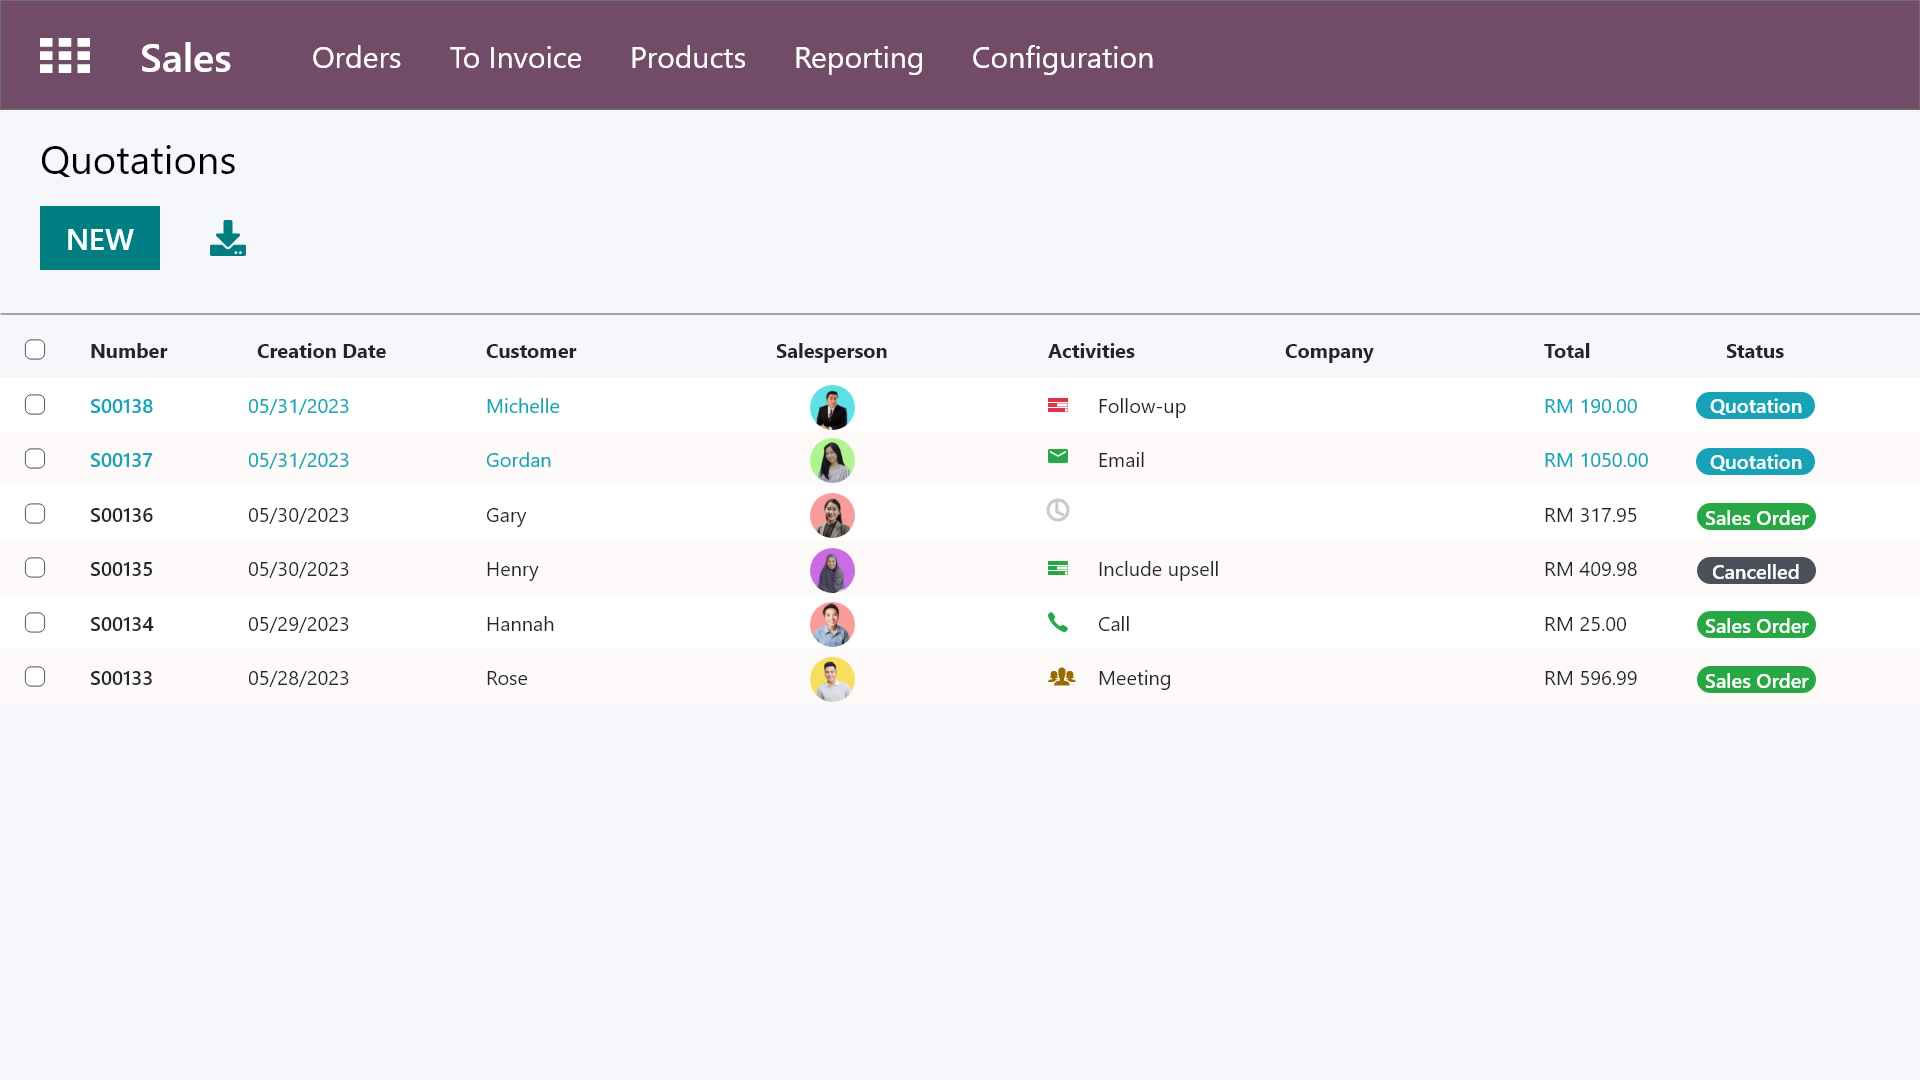Open the To Invoice menu
Image resolution: width=1920 pixels, height=1080 pixels.
[x=515, y=58]
